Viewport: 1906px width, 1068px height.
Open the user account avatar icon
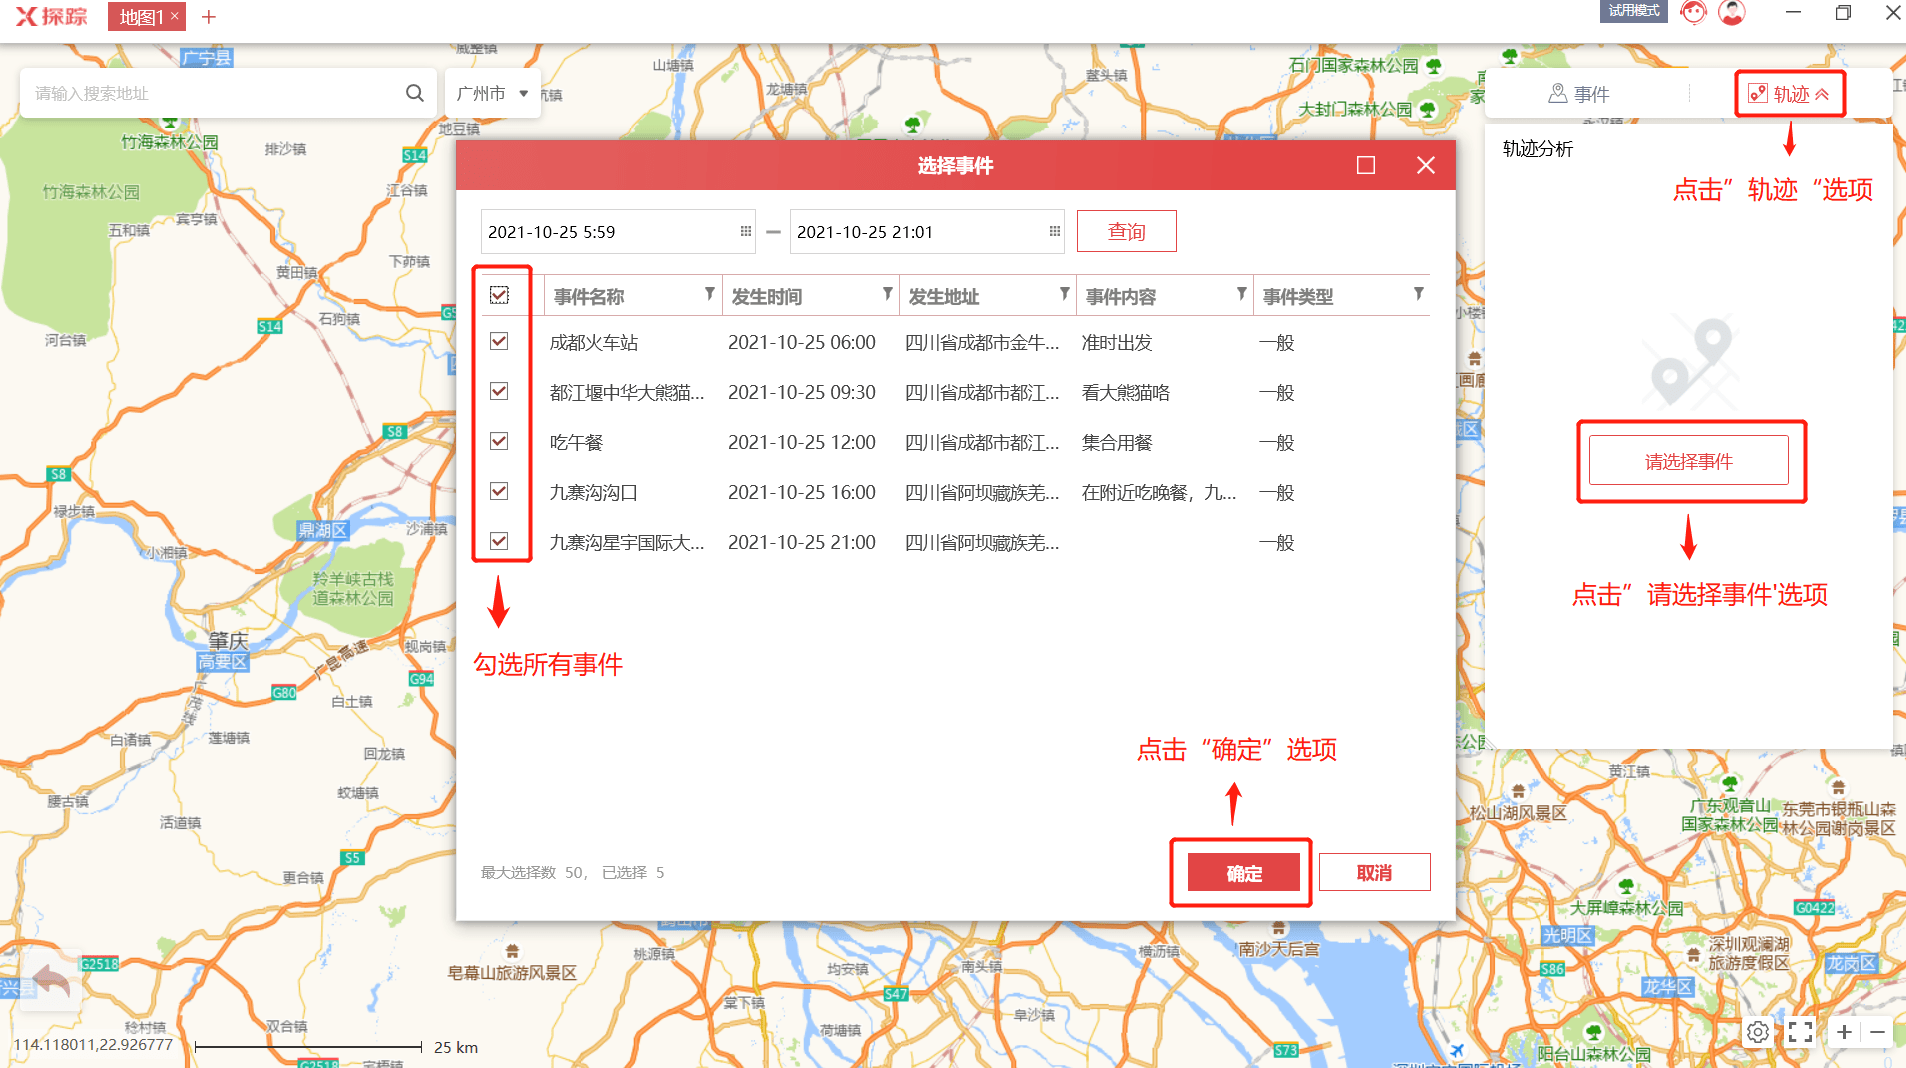(1732, 13)
